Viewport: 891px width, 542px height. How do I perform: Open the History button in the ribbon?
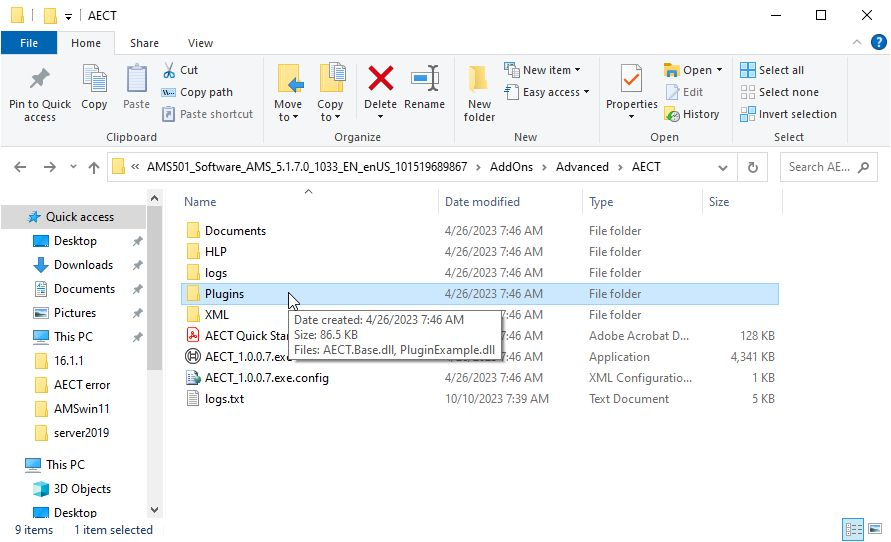tap(692, 114)
